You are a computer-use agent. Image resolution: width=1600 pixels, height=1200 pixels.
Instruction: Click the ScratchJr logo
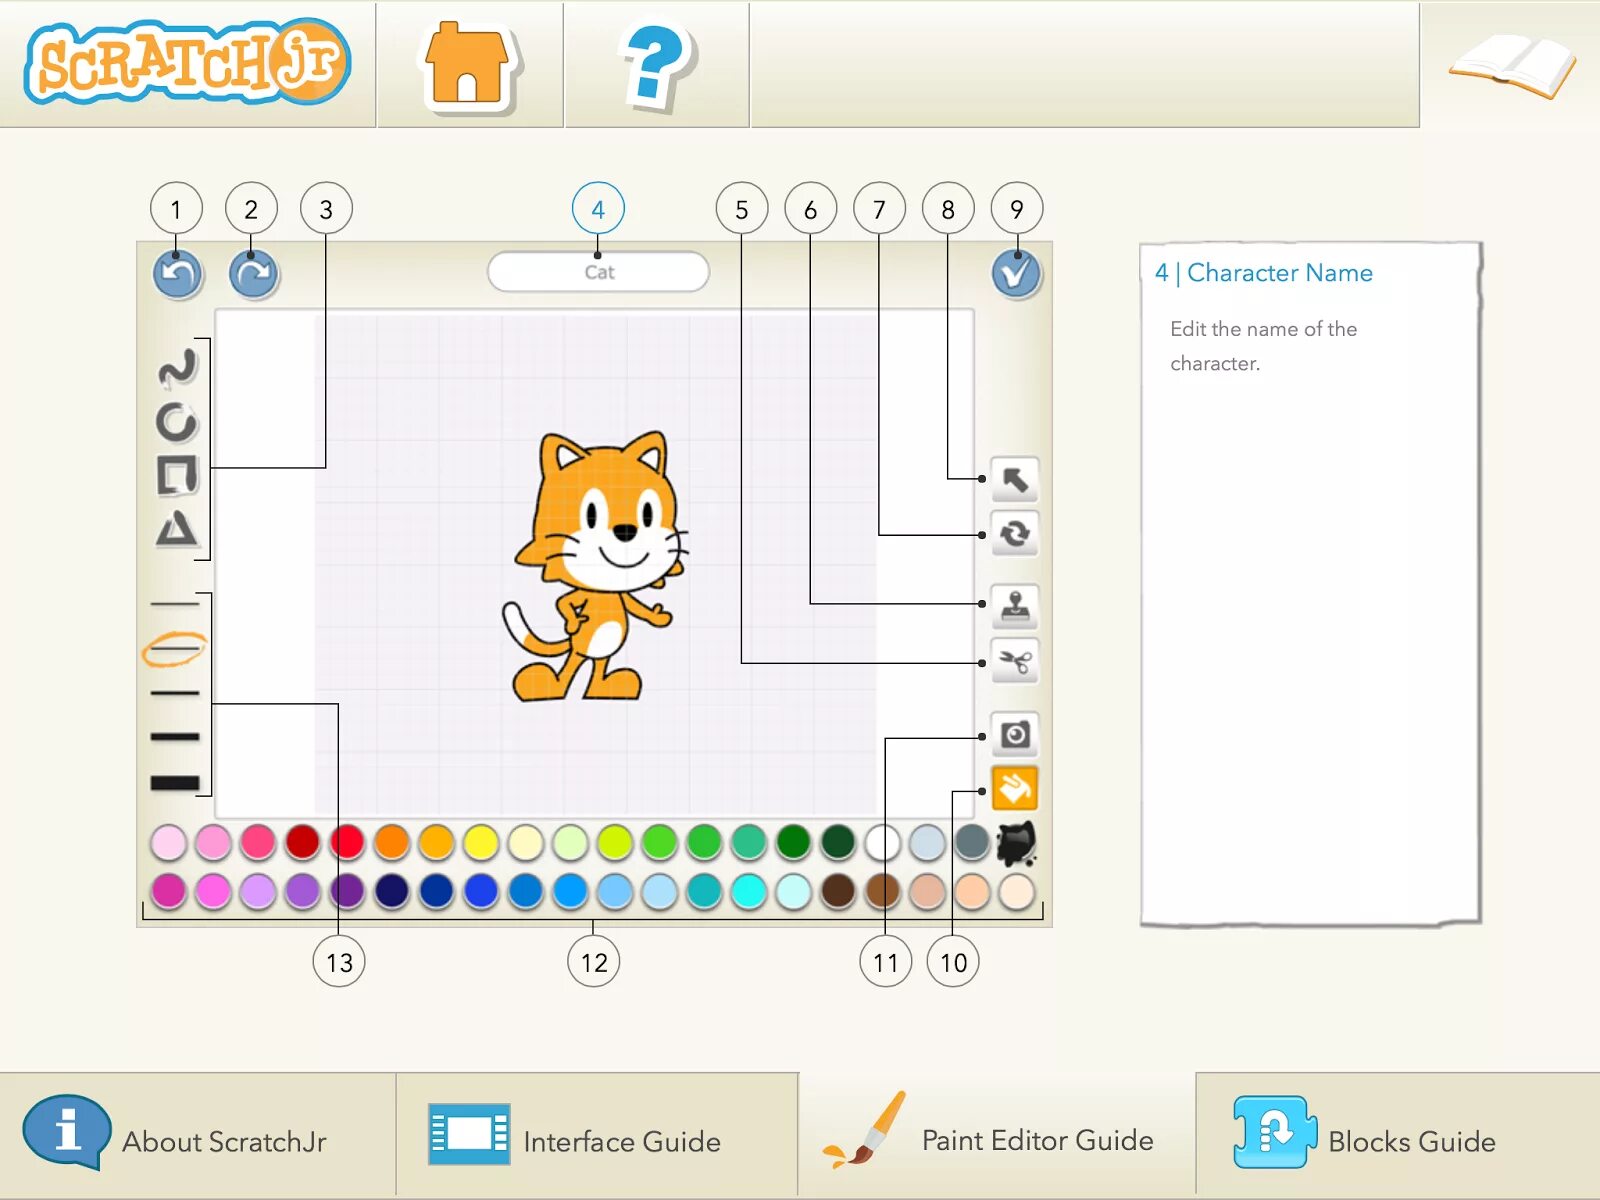coord(187,63)
